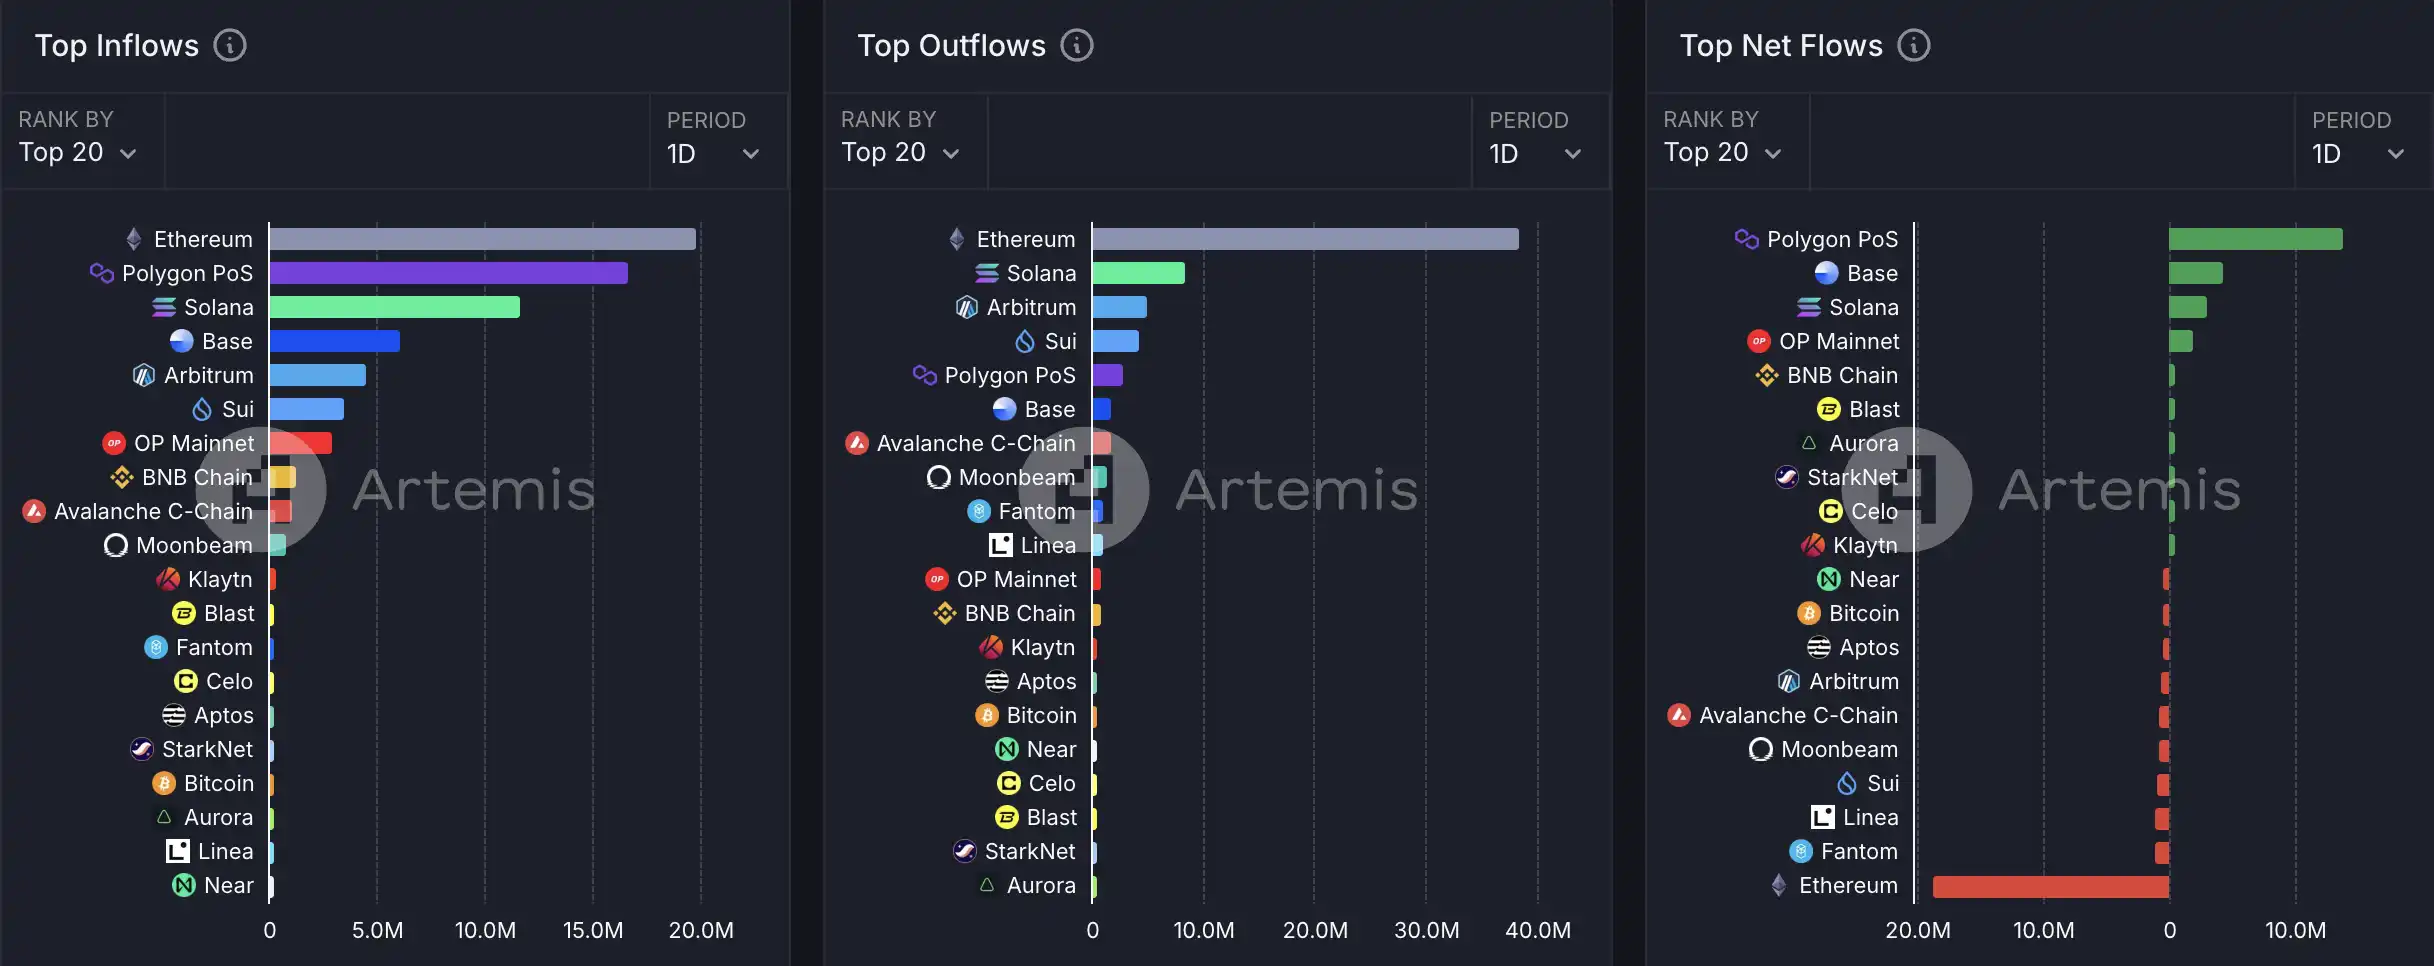Click the Ethereum inflow bar
This screenshot has height=966, width=2434.
click(x=482, y=239)
